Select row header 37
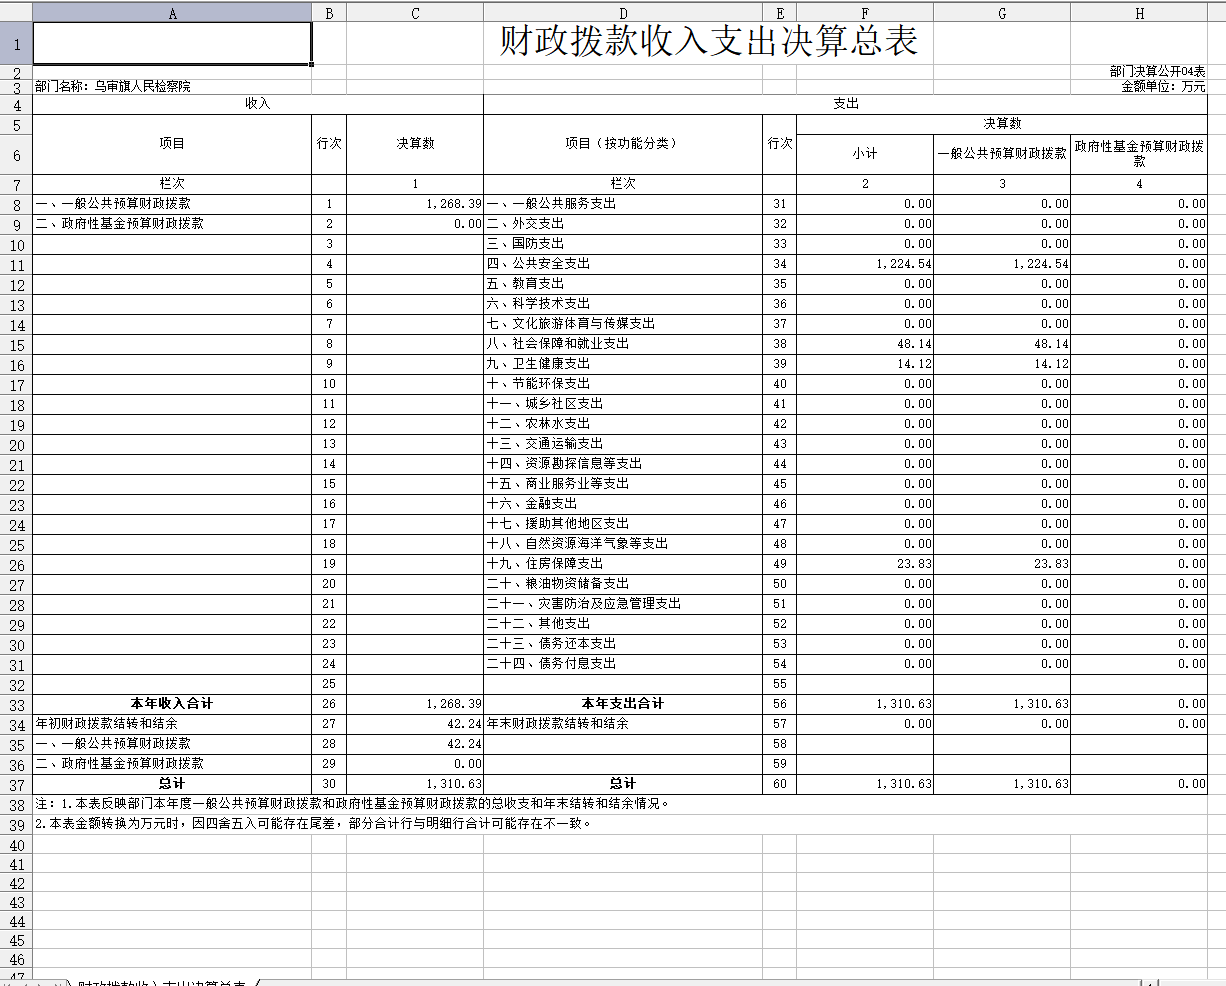 pos(16,785)
